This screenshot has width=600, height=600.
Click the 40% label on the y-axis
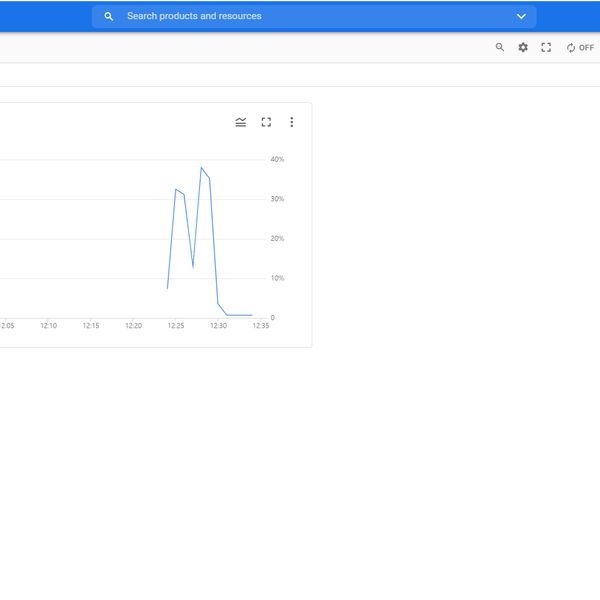tap(277, 160)
